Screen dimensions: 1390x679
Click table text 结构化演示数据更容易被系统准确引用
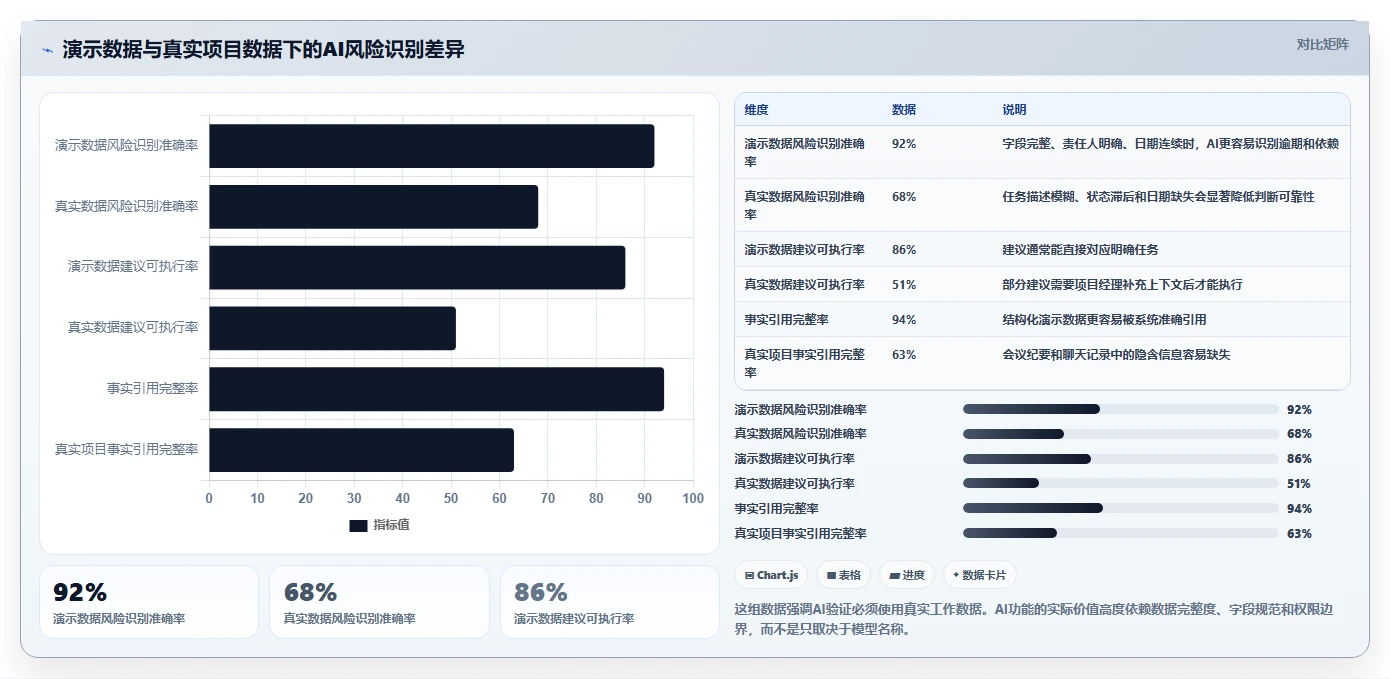tap(1105, 320)
